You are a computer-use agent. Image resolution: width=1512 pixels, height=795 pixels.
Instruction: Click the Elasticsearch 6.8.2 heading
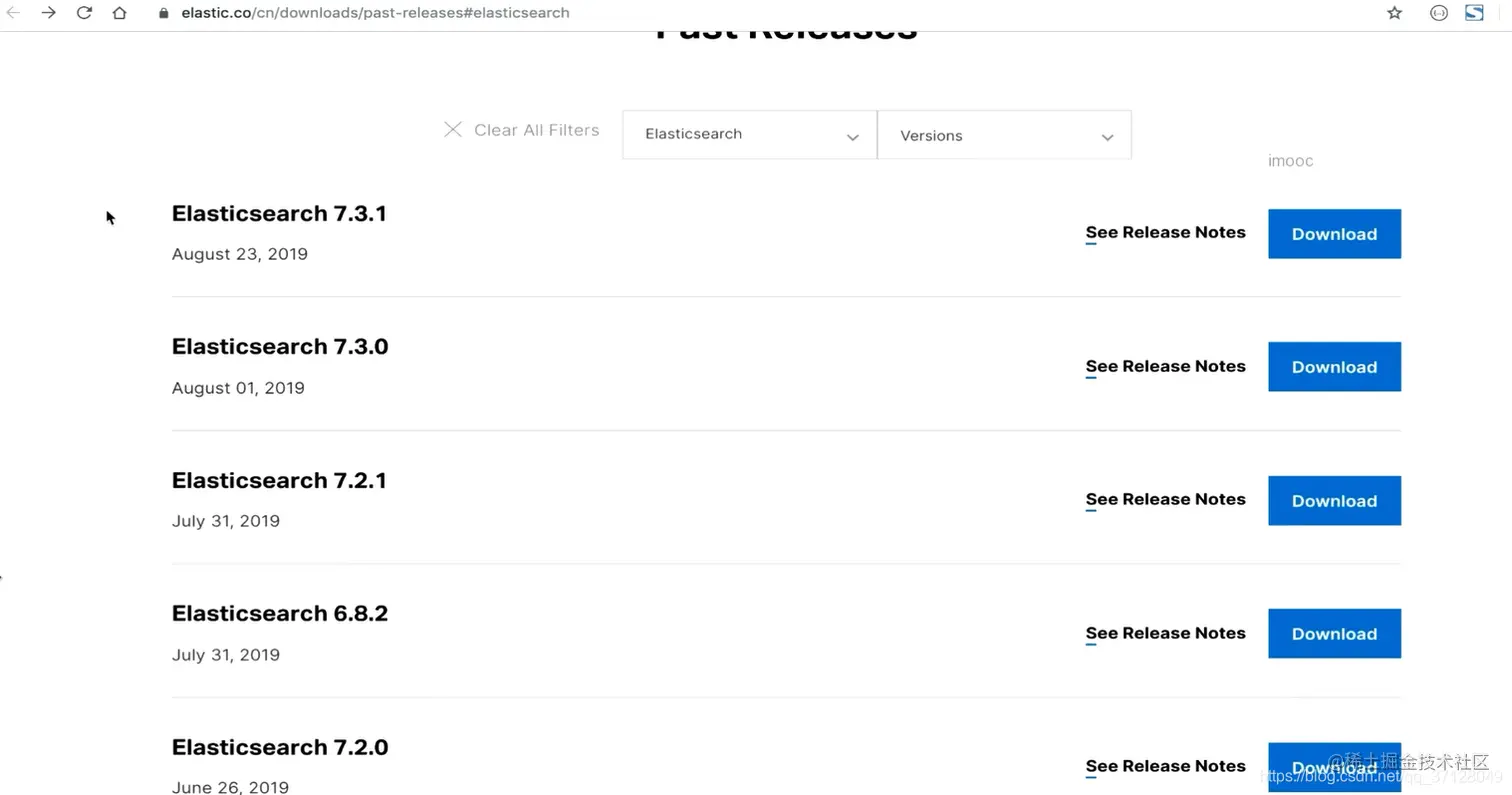280,613
